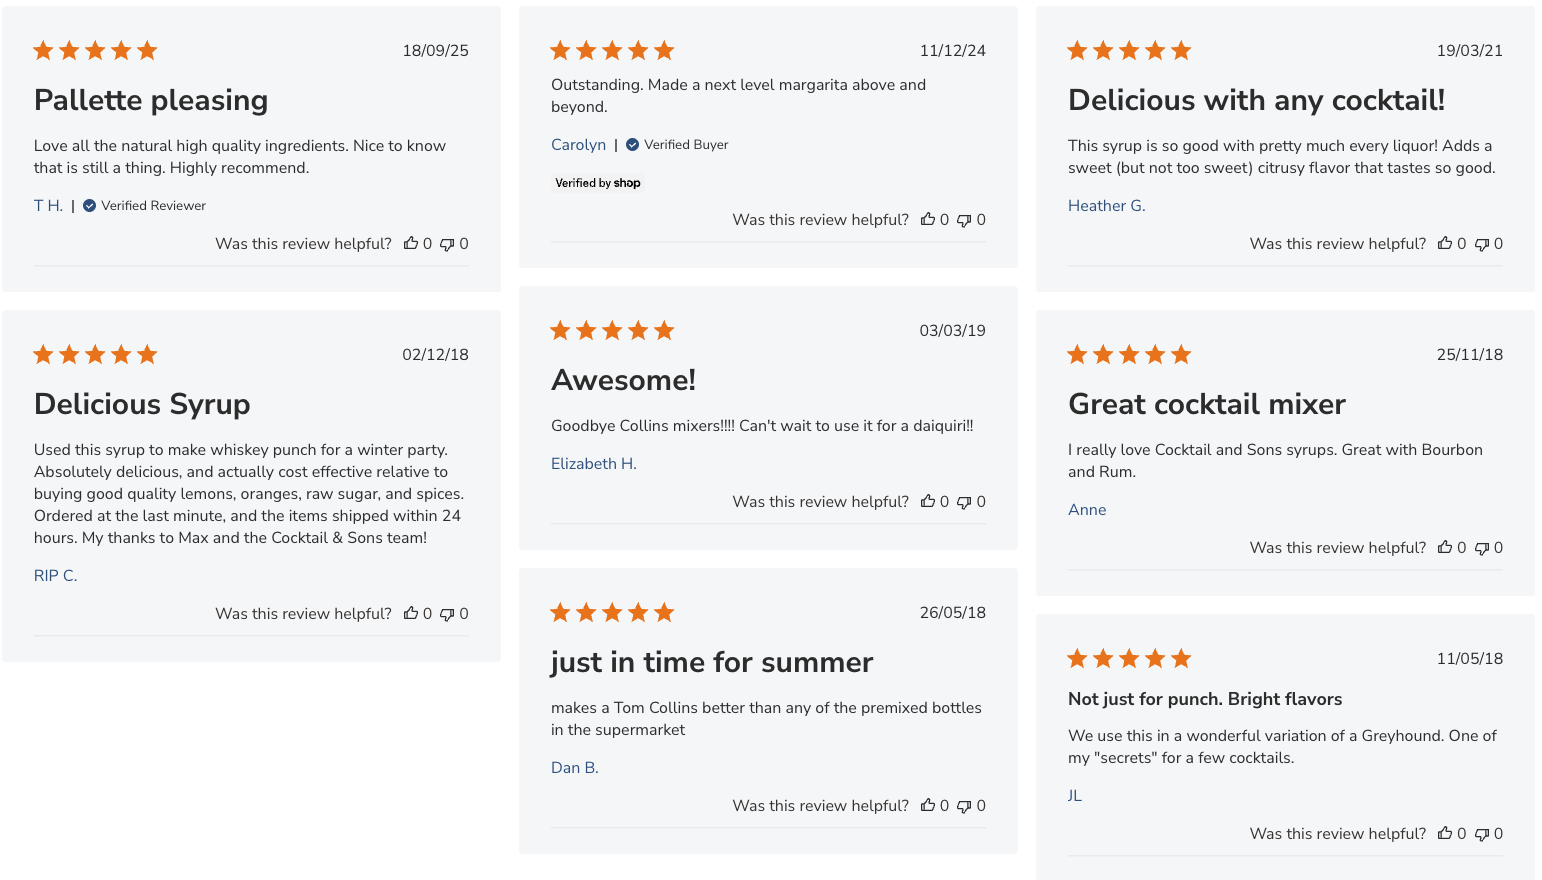Dislike Dan B.'s Tom Collins review
Viewport: 1542px width, 880px height.
pyautogui.click(x=964, y=806)
